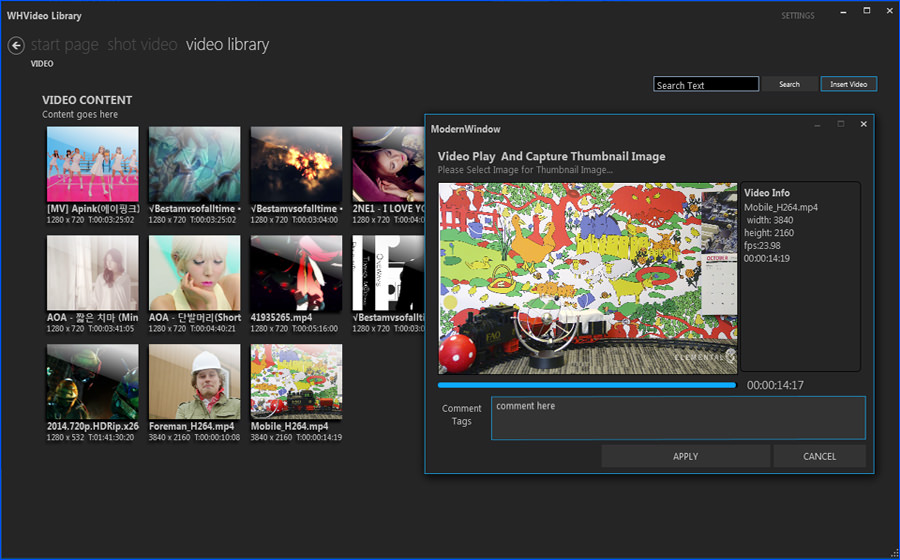Click the video preview frame in ModernWindow

coord(588,279)
